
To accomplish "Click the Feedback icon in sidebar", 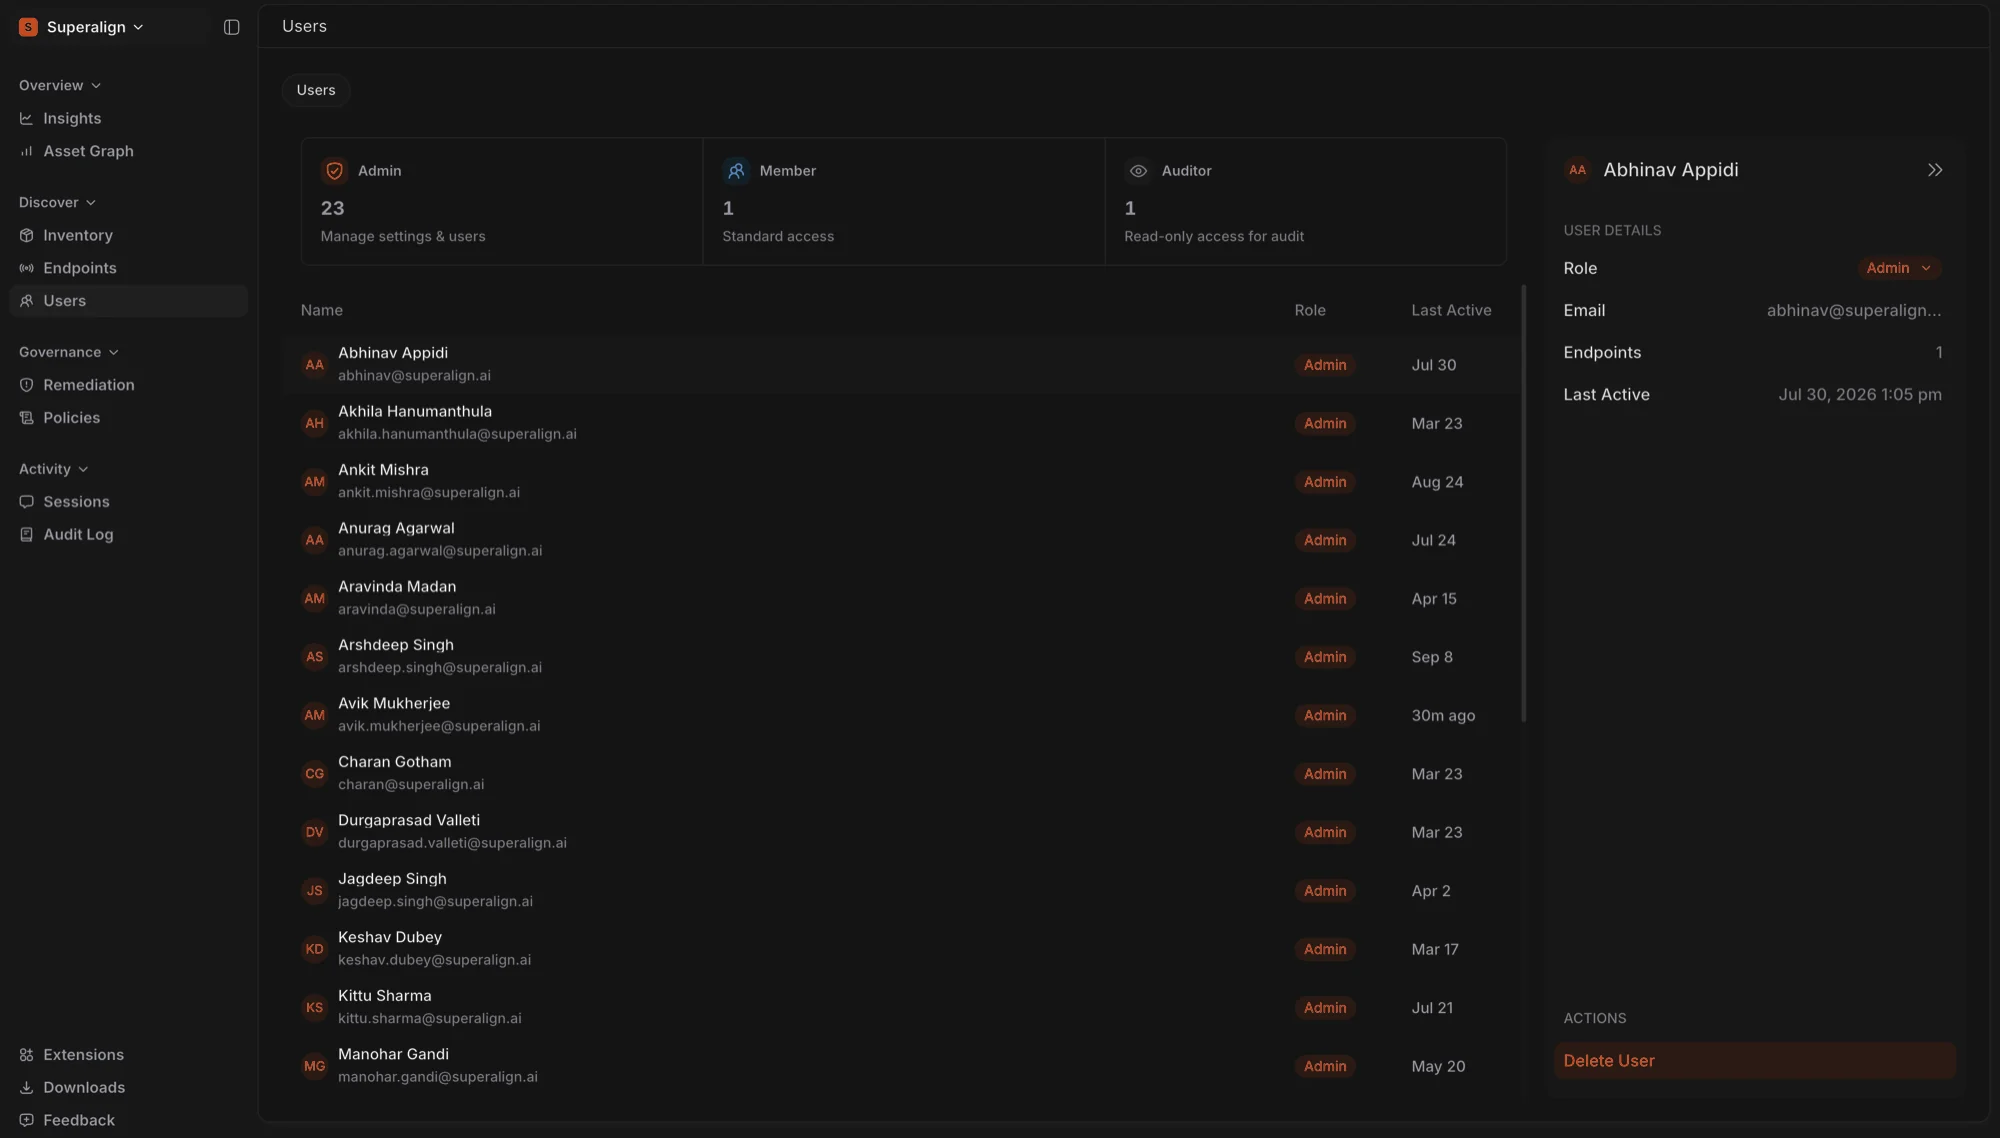I will (x=26, y=1121).
